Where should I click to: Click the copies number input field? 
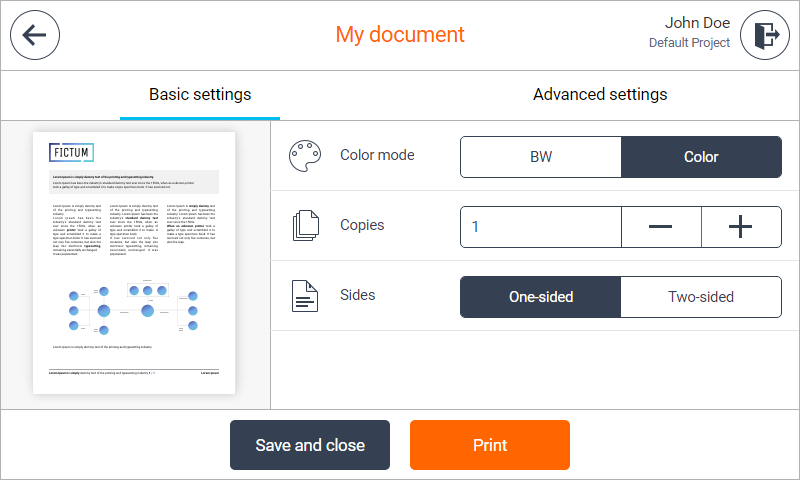541,227
